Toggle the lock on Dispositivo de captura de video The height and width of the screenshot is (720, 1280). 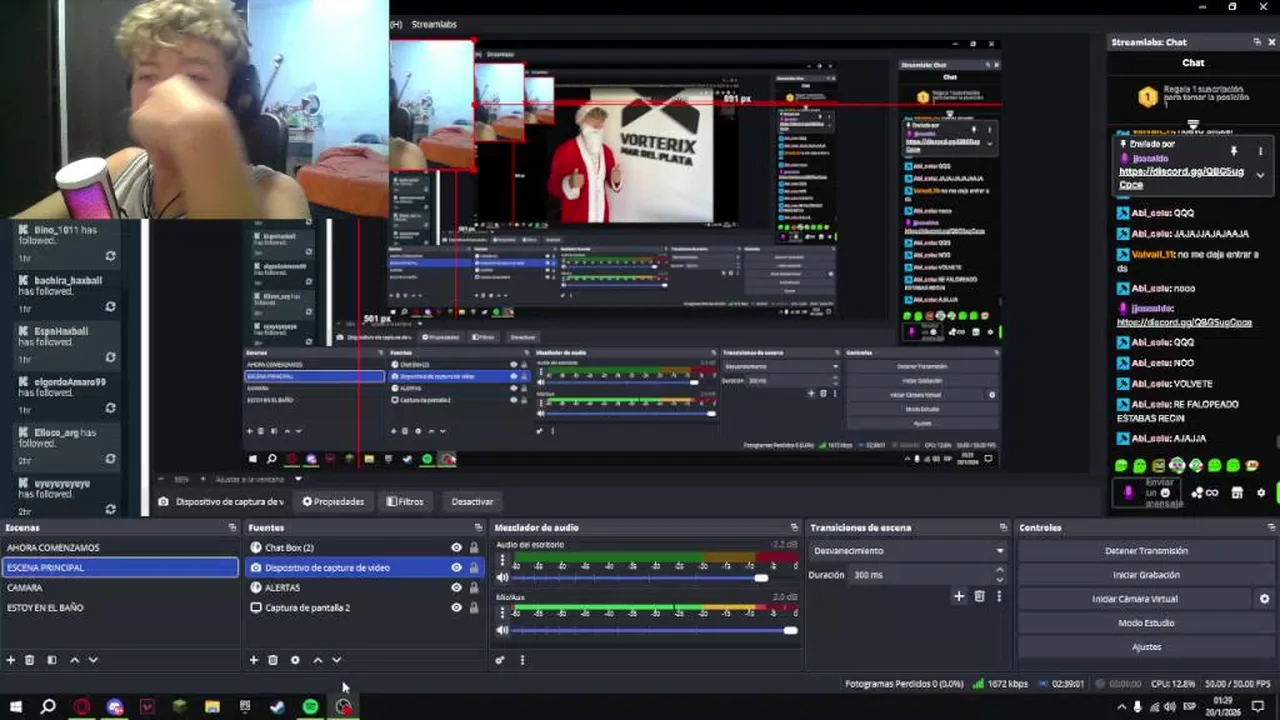(474, 568)
